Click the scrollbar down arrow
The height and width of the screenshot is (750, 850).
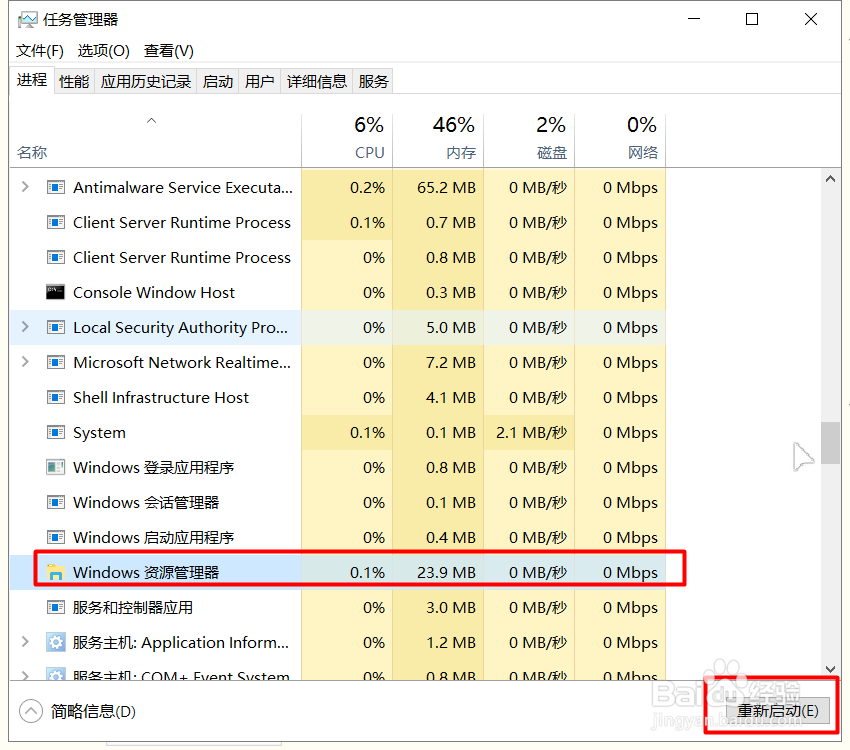(x=830, y=670)
